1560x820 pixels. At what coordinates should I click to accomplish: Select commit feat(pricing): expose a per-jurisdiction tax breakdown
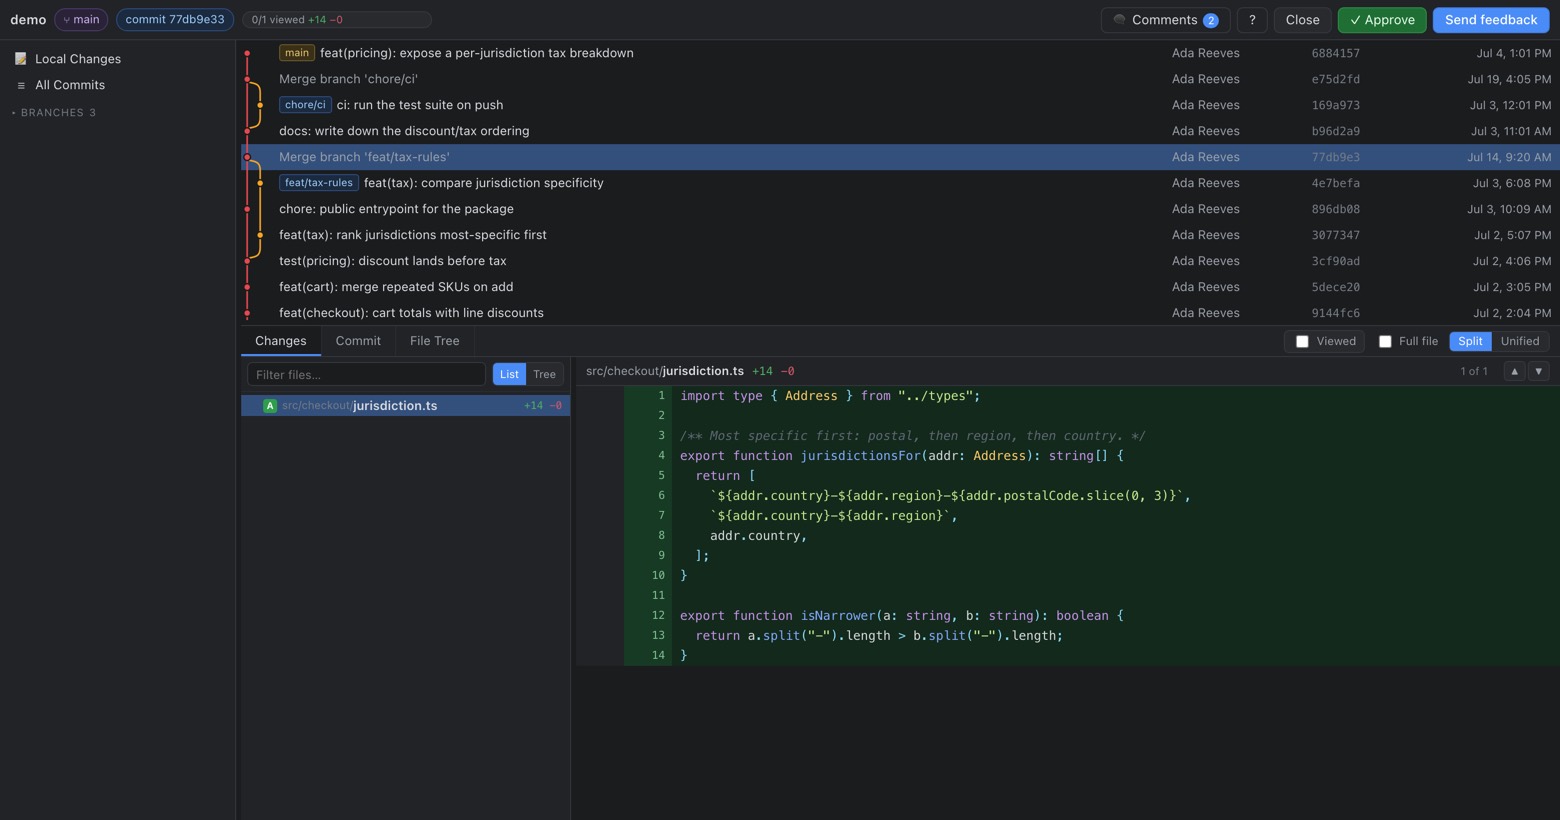pos(900,53)
